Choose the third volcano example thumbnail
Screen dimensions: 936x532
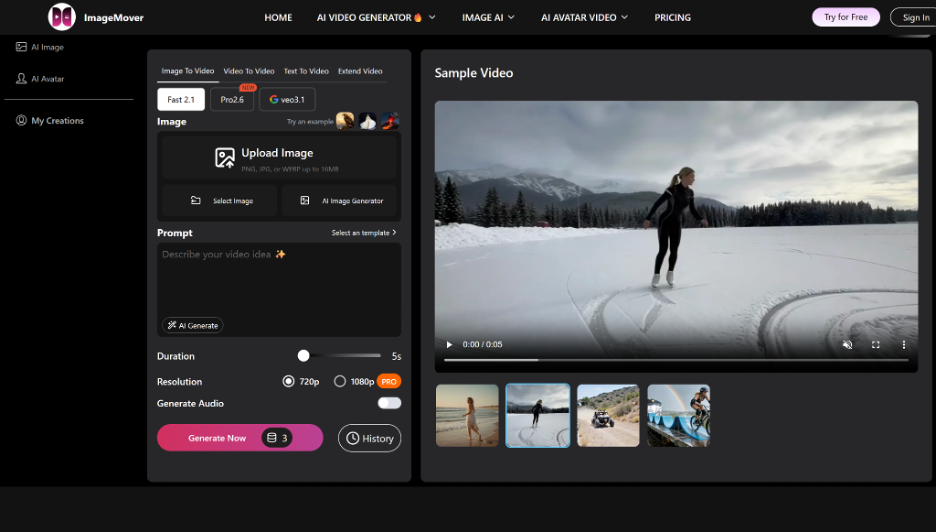click(390, 121)
